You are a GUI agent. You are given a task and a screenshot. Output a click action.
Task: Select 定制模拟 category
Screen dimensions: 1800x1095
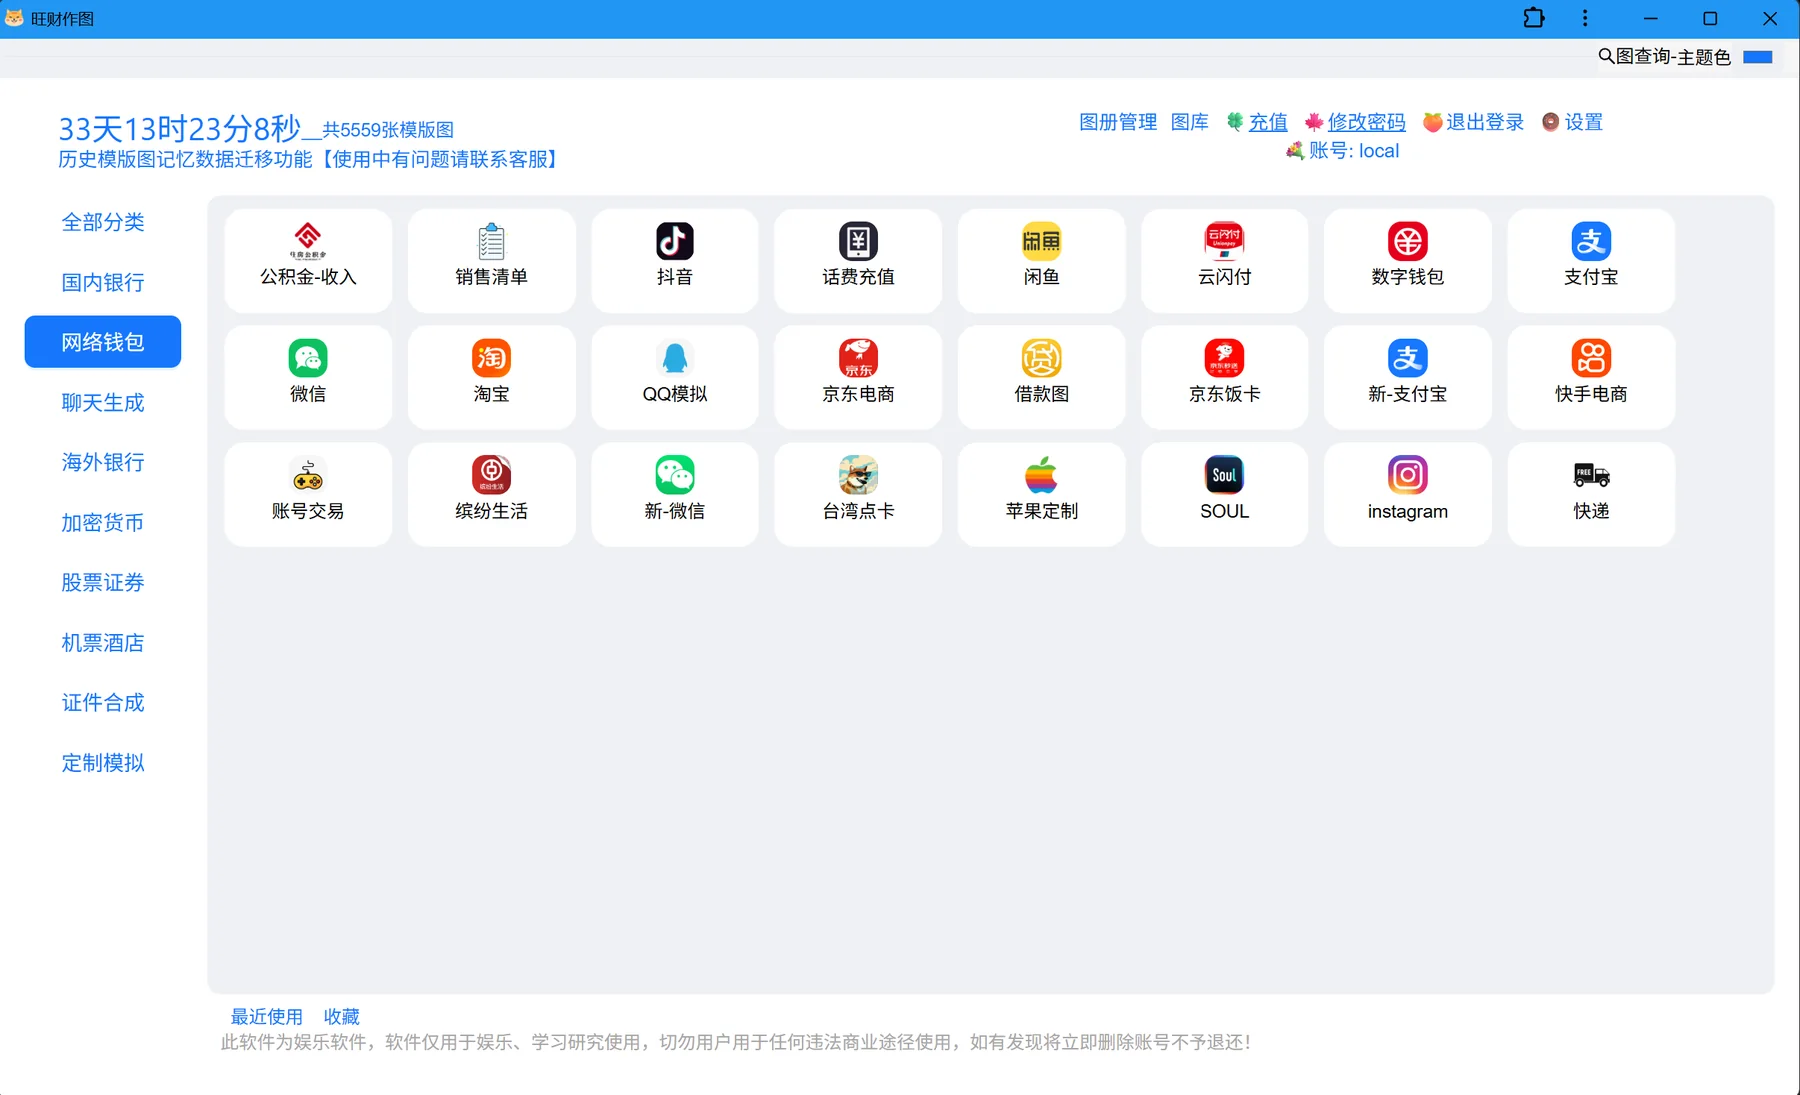point(103,762)
